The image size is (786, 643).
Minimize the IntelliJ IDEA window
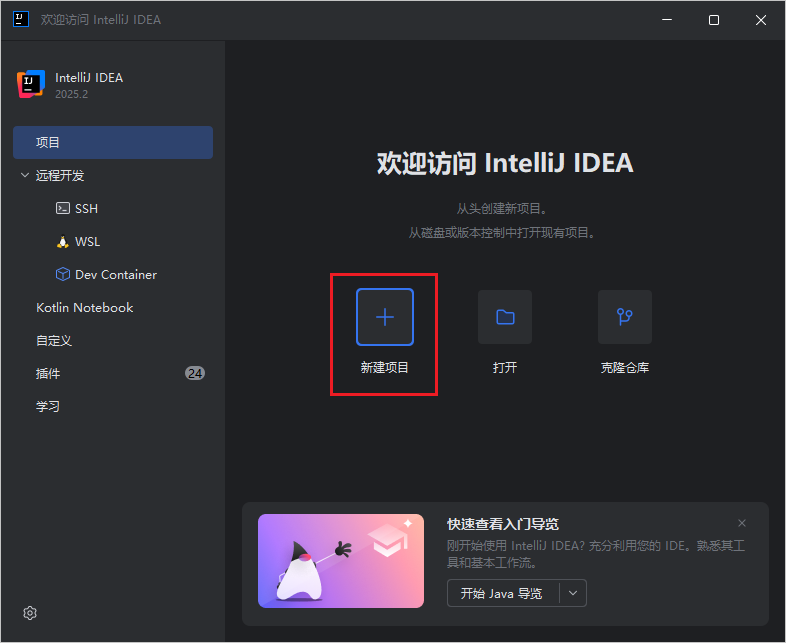point(667,20)
